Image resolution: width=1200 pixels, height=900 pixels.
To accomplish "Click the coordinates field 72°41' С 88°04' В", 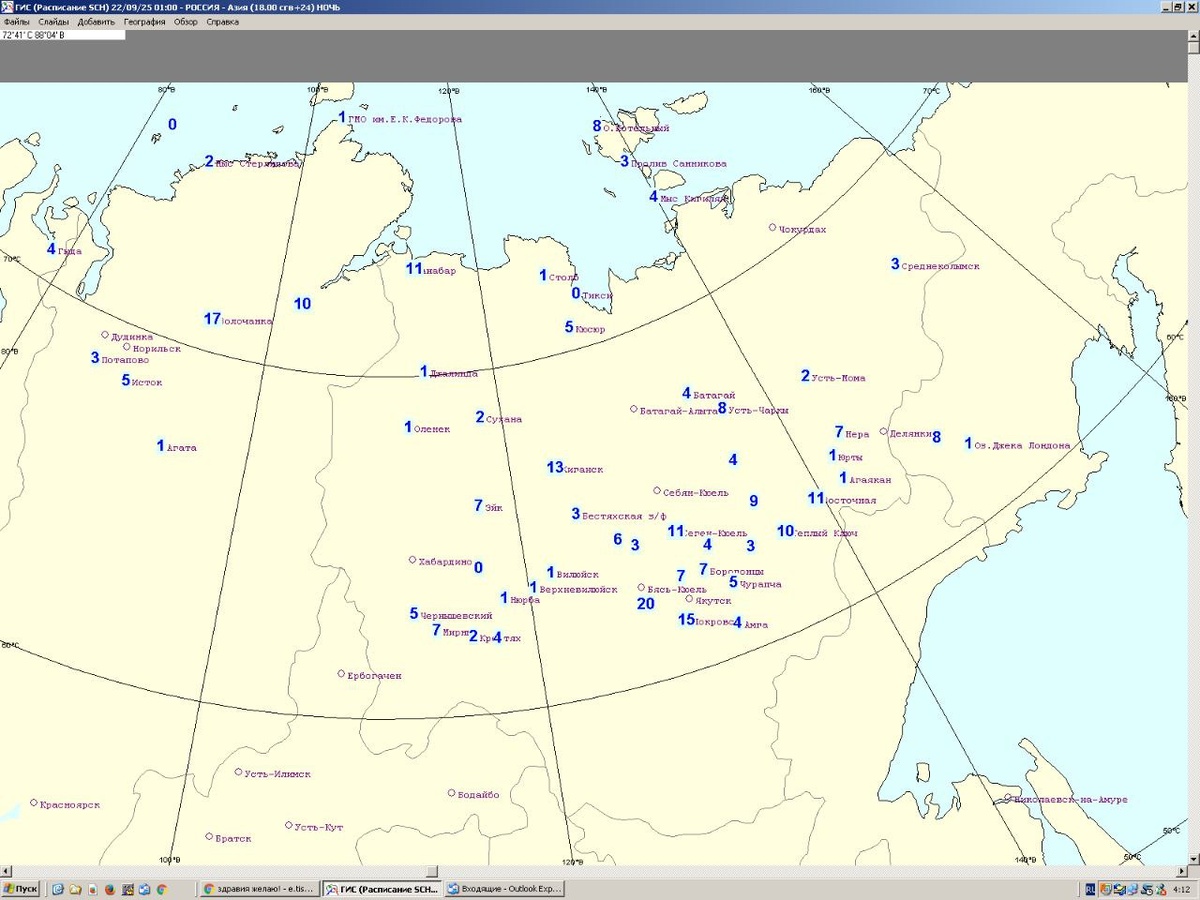I will click(x=63, y=35).
